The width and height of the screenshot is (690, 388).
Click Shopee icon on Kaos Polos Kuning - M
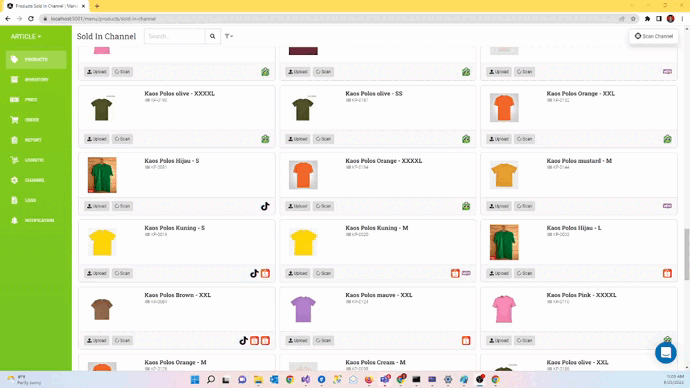click(455, 273)
